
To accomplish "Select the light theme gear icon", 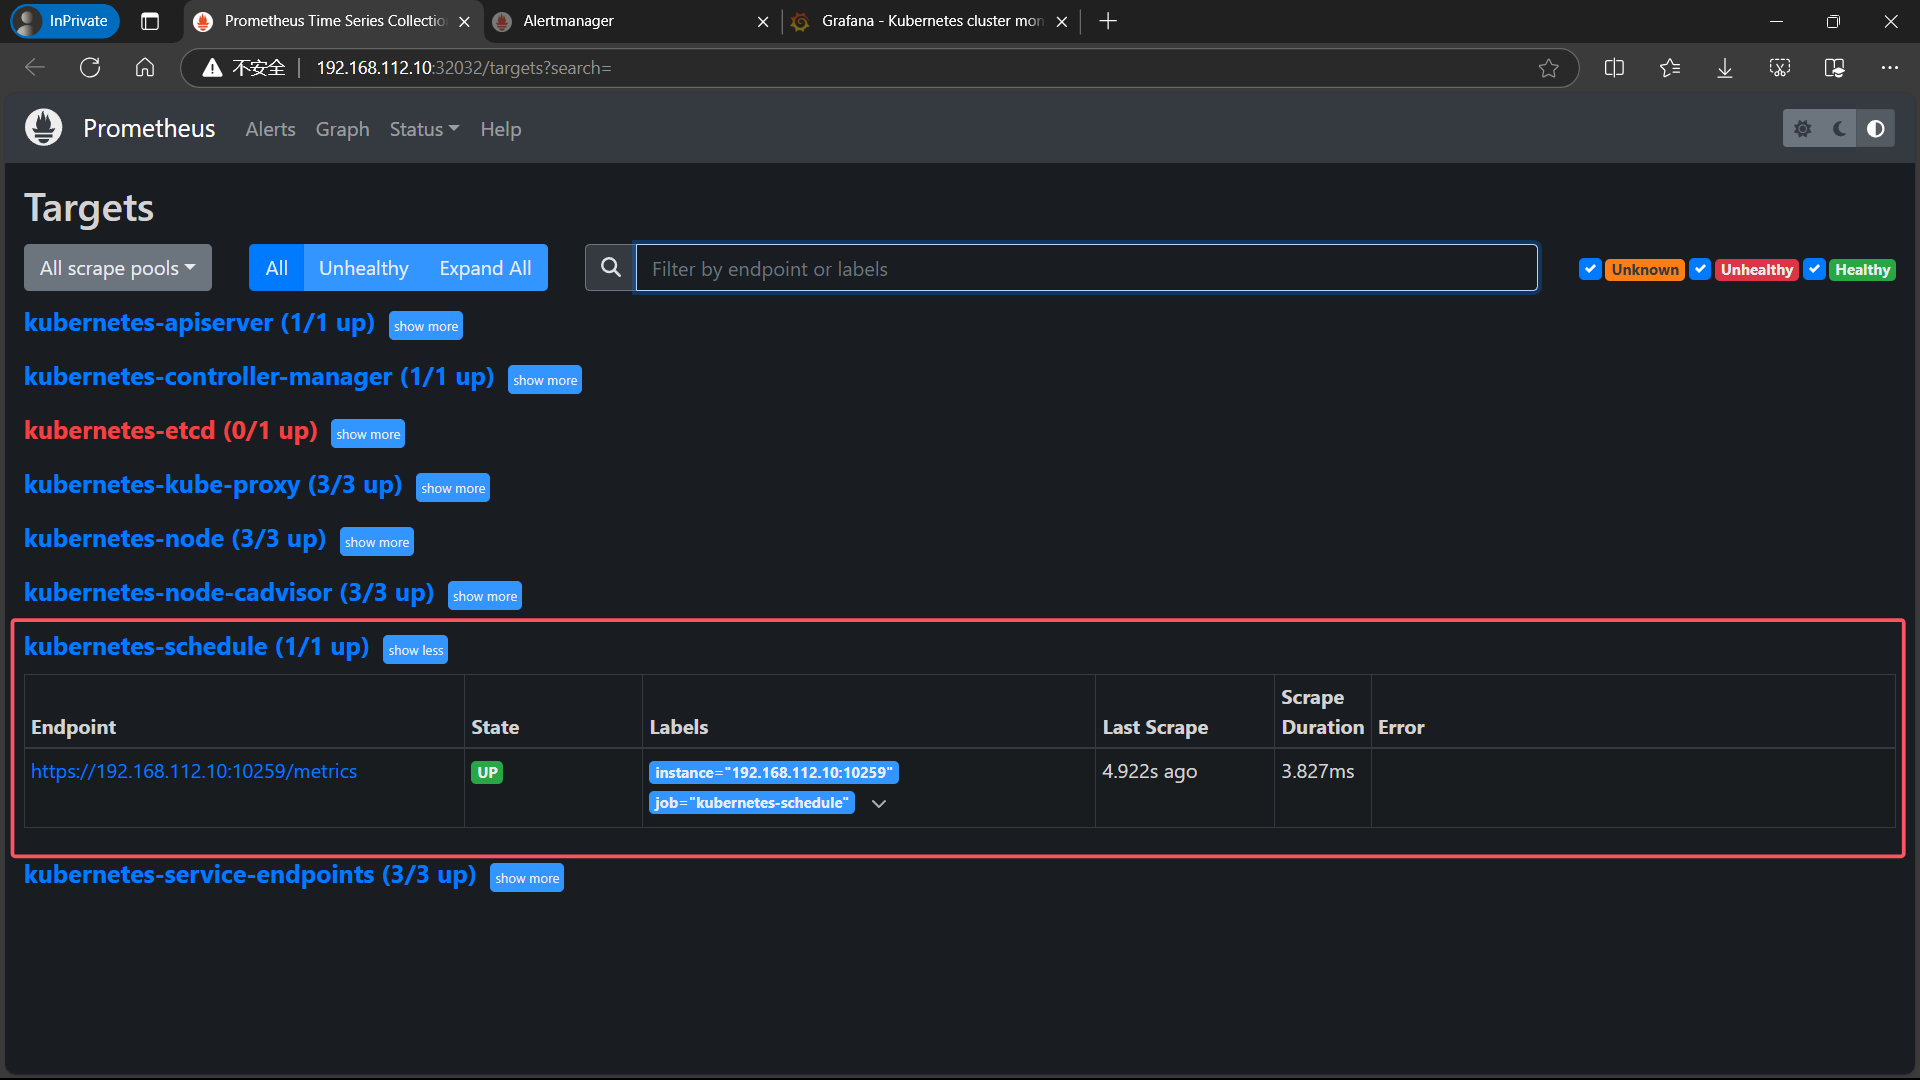I will pos(1802,128).
